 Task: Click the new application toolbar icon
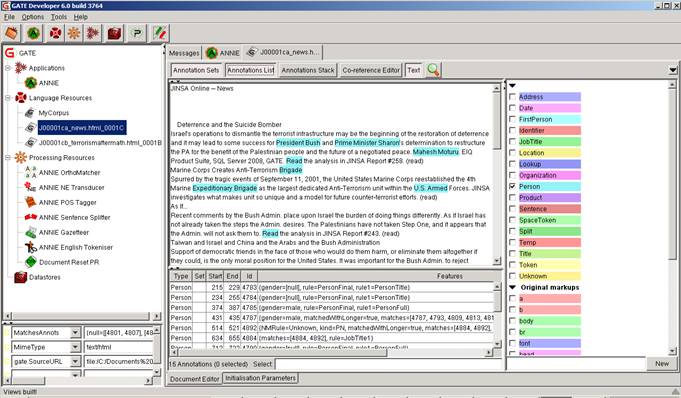[93, 33]
